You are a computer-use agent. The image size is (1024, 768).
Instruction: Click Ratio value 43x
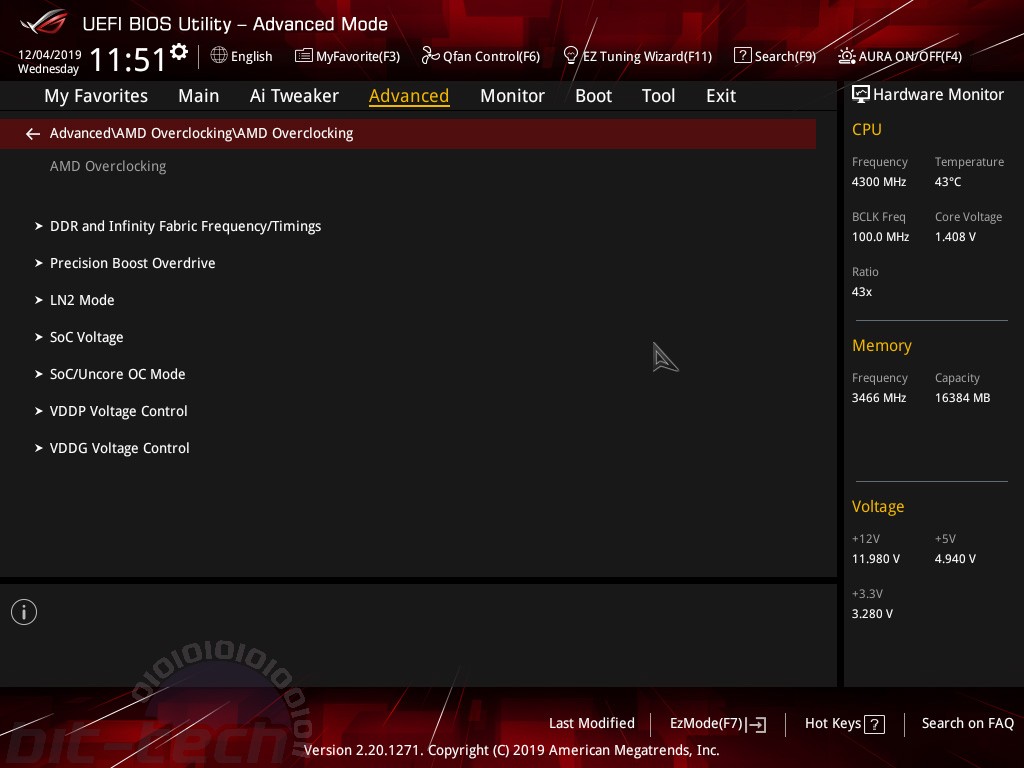point(861,292)
